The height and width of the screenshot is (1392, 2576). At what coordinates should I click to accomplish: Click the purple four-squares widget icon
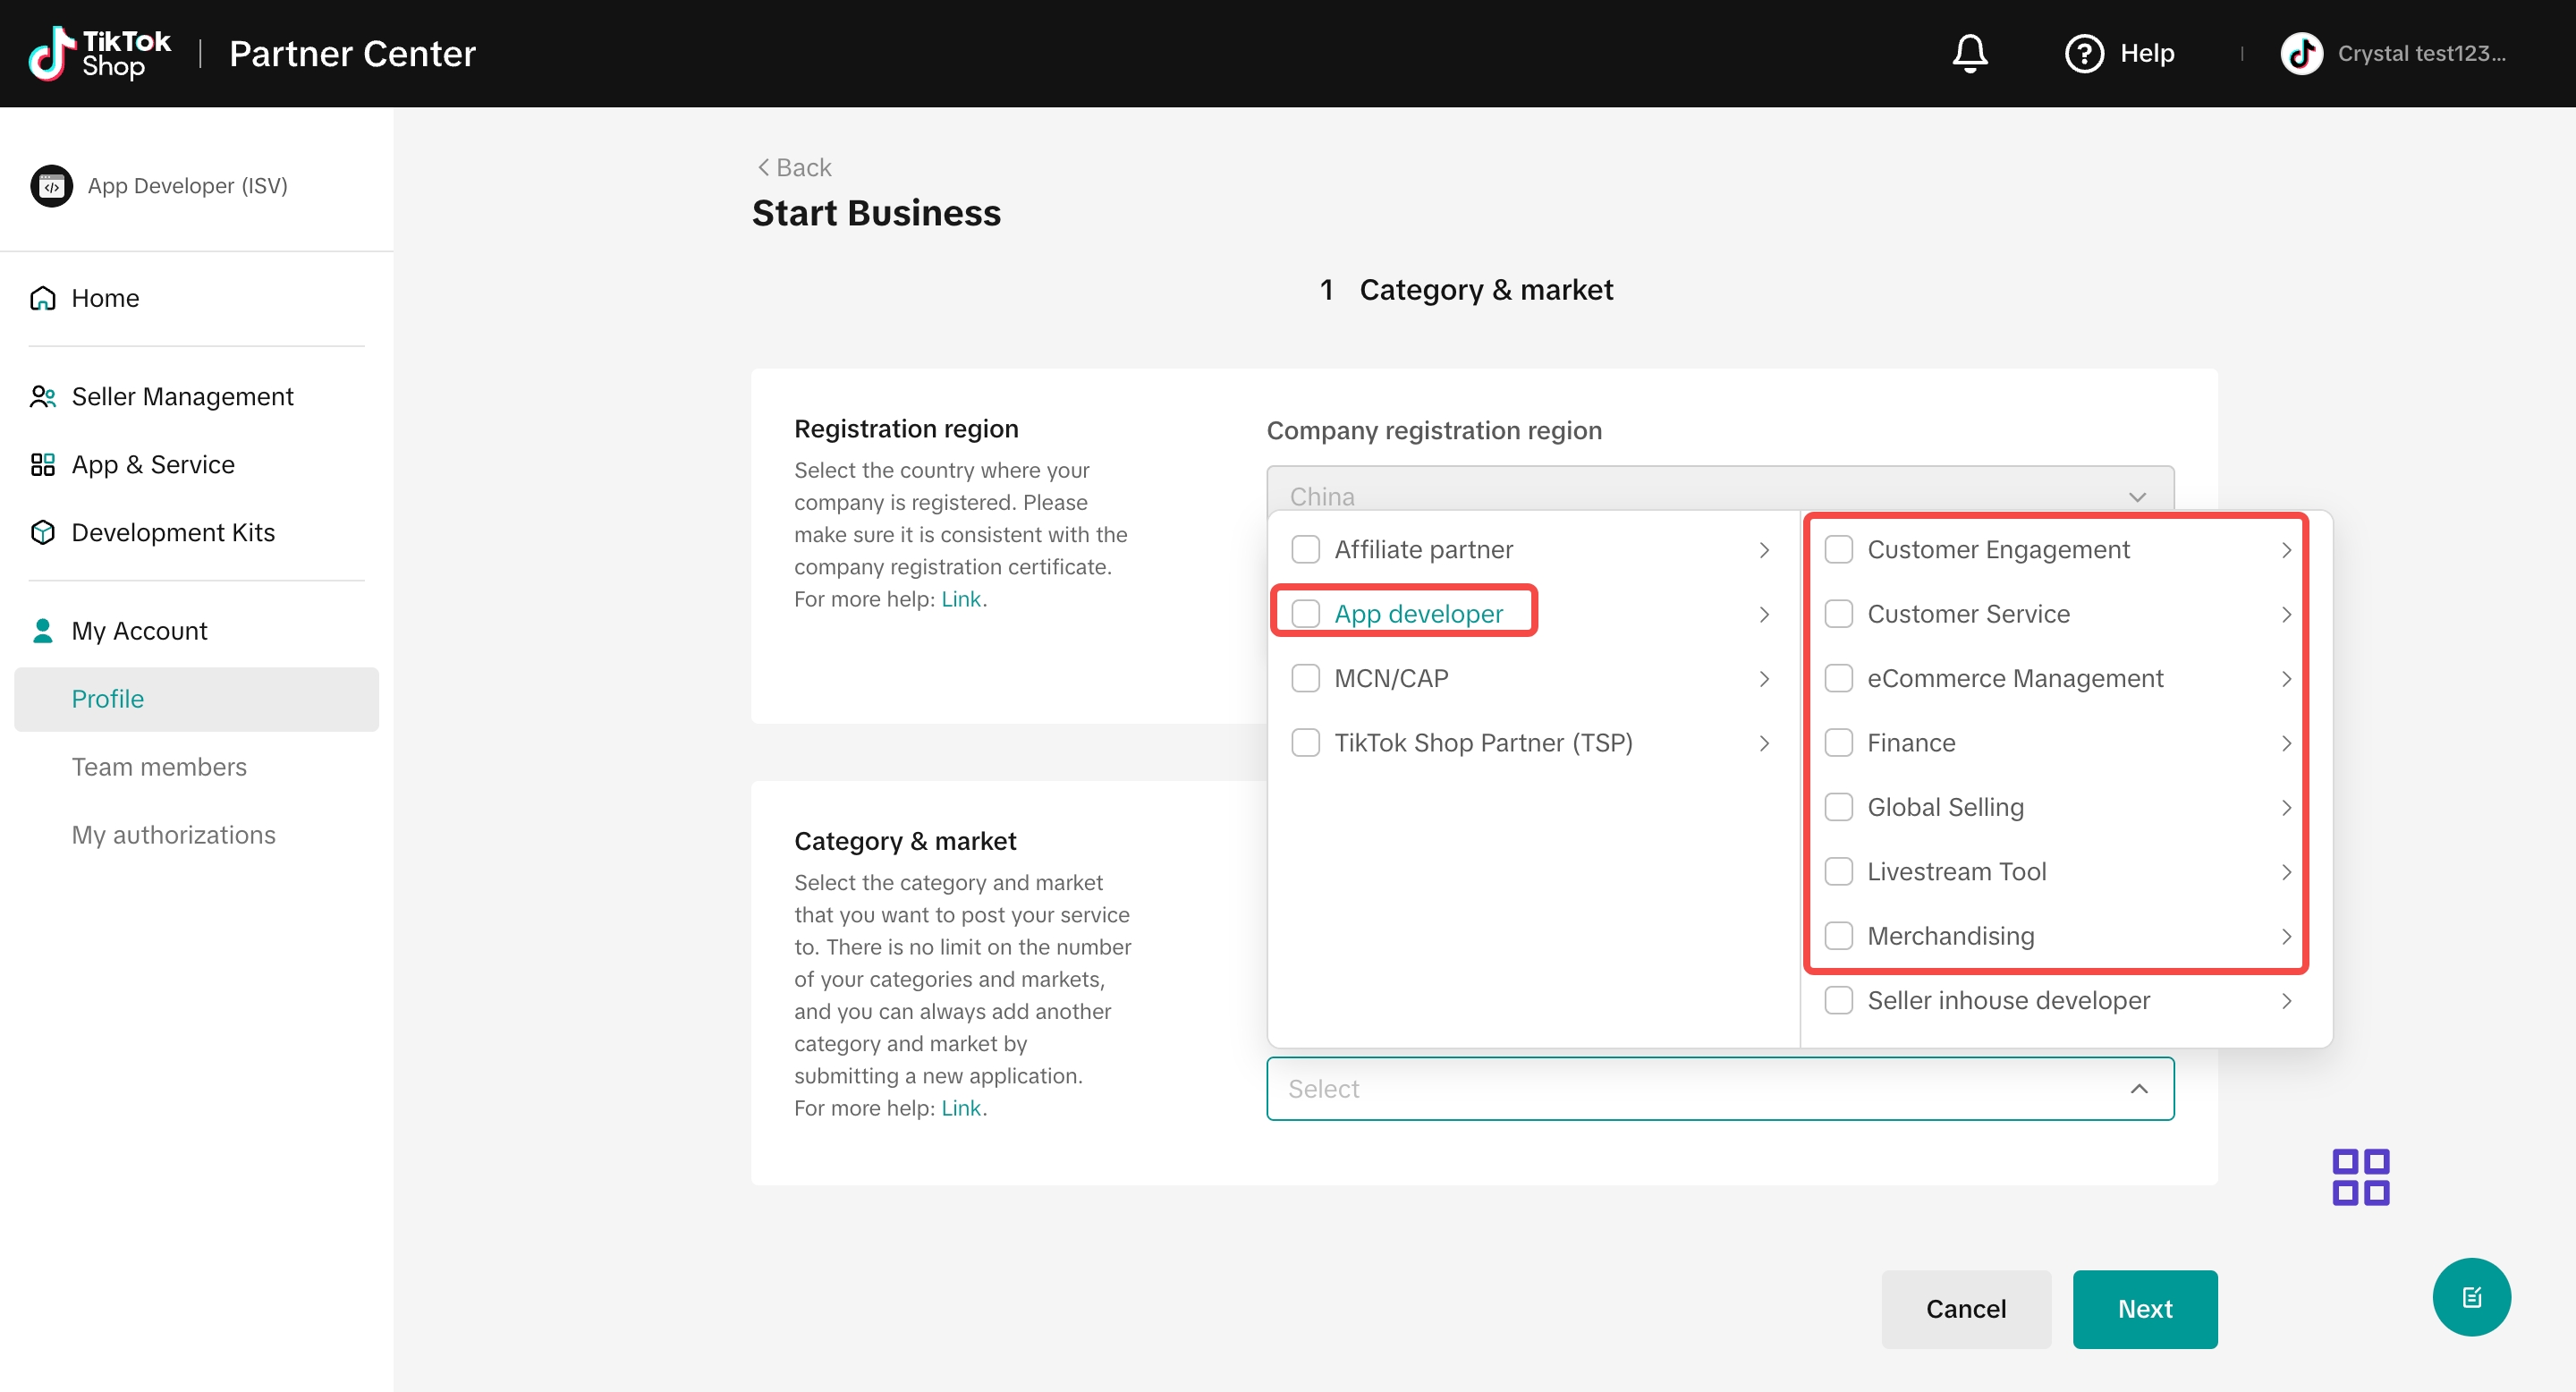[2360, 1177]
